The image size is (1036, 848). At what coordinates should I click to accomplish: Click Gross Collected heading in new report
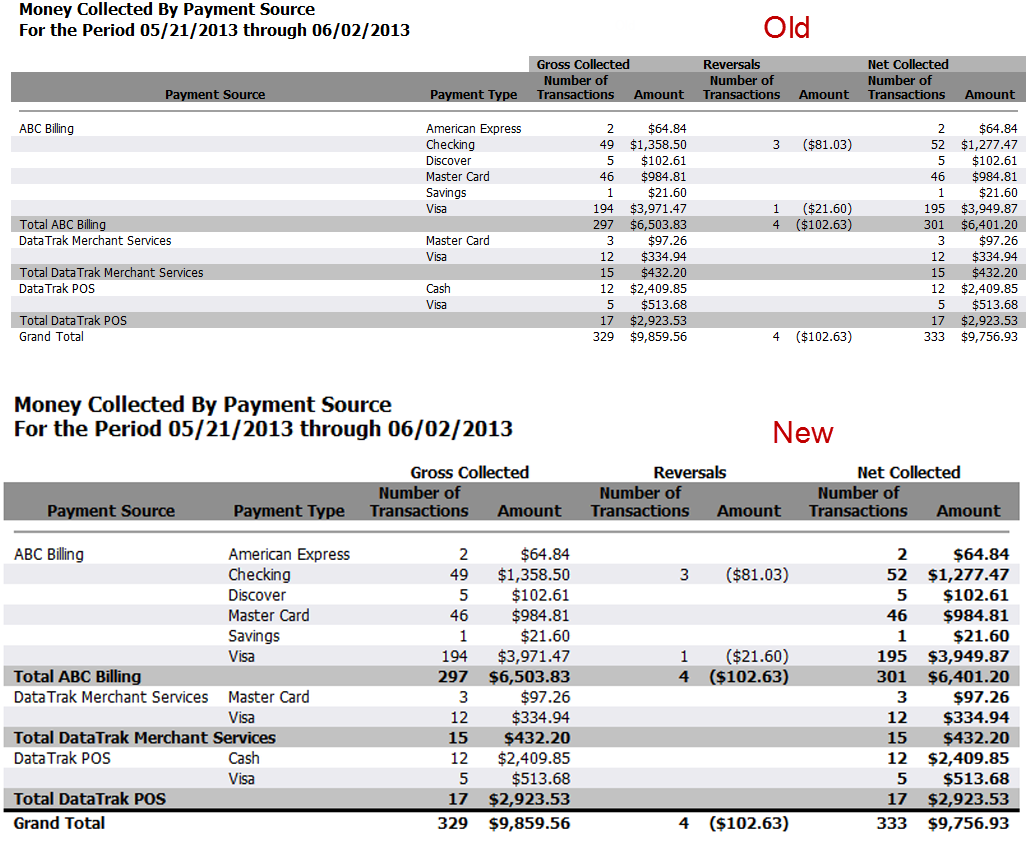(x=469, y=472)
